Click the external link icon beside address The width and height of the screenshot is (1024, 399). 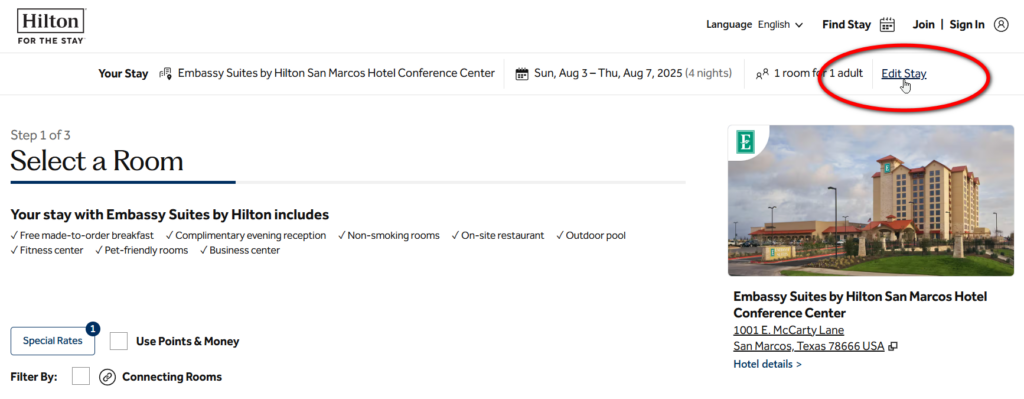coord(893,347)
